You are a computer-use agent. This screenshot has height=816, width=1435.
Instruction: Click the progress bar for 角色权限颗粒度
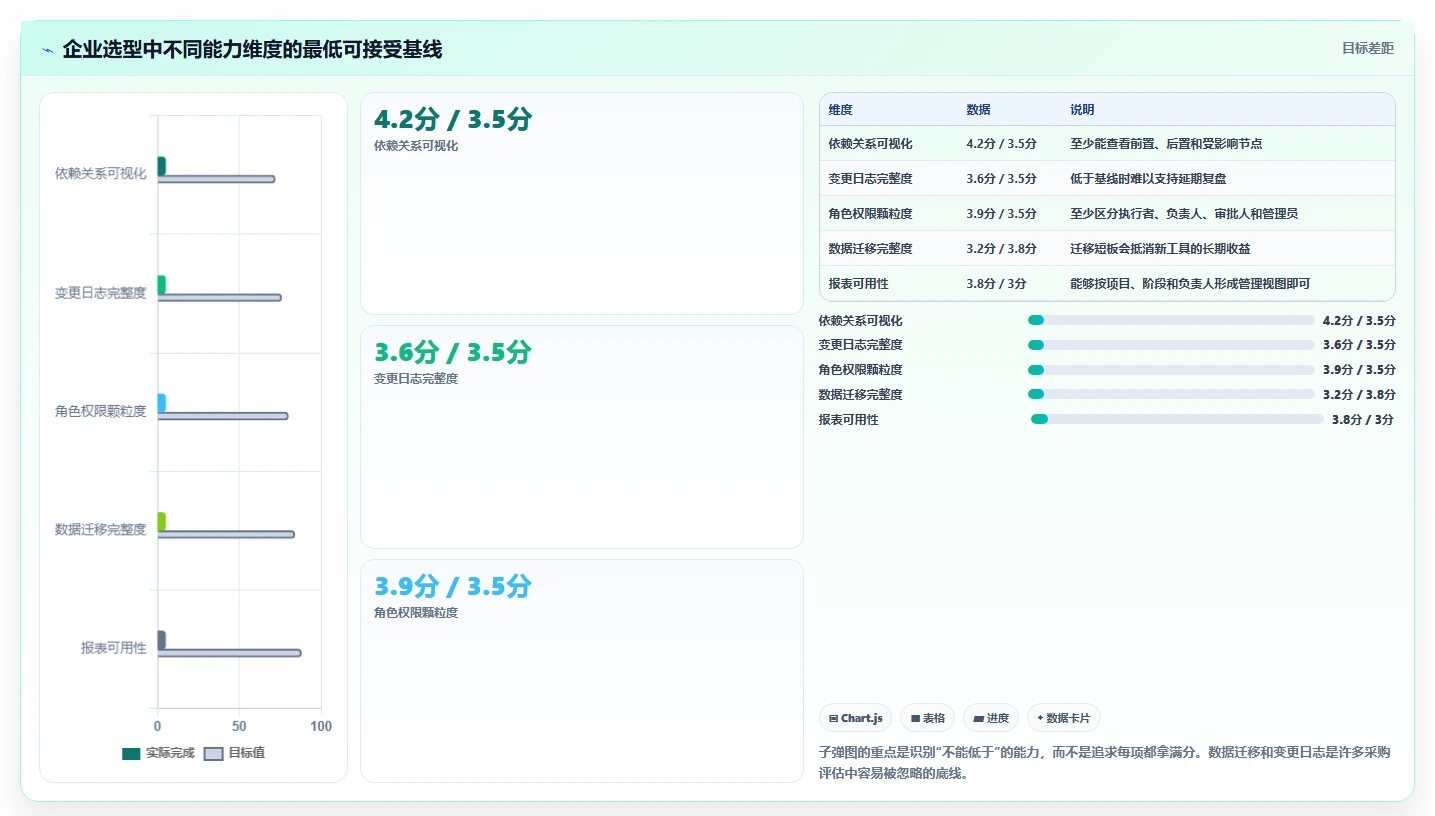click(x=1171, y=369)
